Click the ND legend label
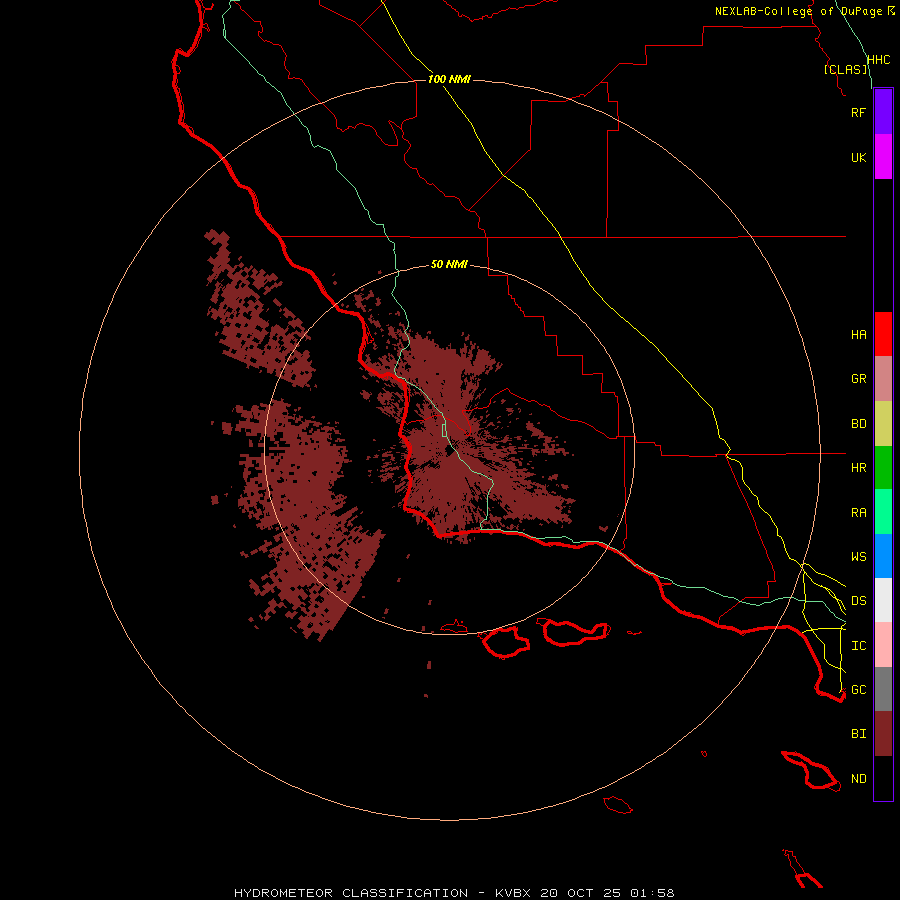The width and height of the screenshot is (900, 900). click(858, 779)
